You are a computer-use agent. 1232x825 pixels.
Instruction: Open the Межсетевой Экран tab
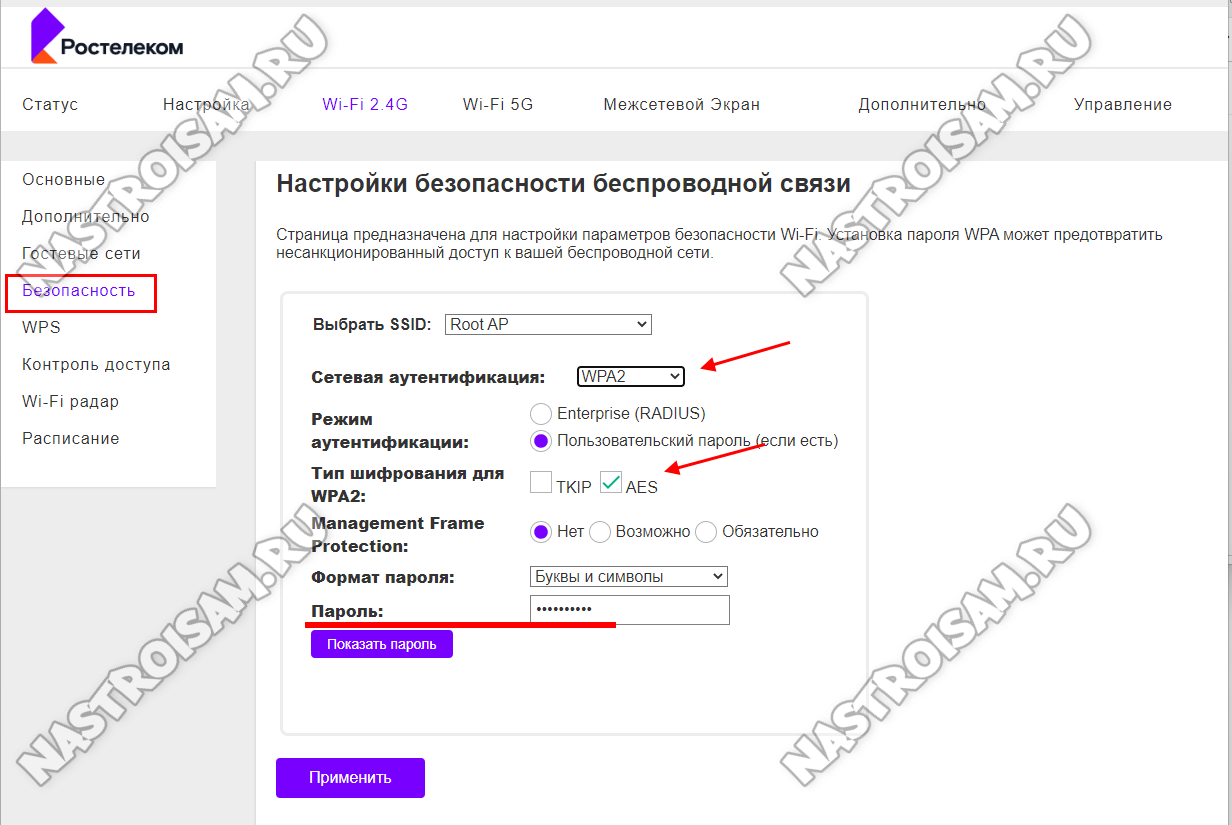(681, 104)
